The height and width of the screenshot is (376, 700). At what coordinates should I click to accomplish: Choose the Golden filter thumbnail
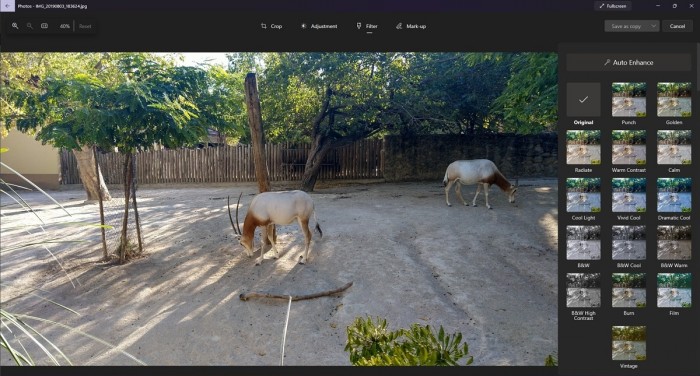(x=674, y=100)
